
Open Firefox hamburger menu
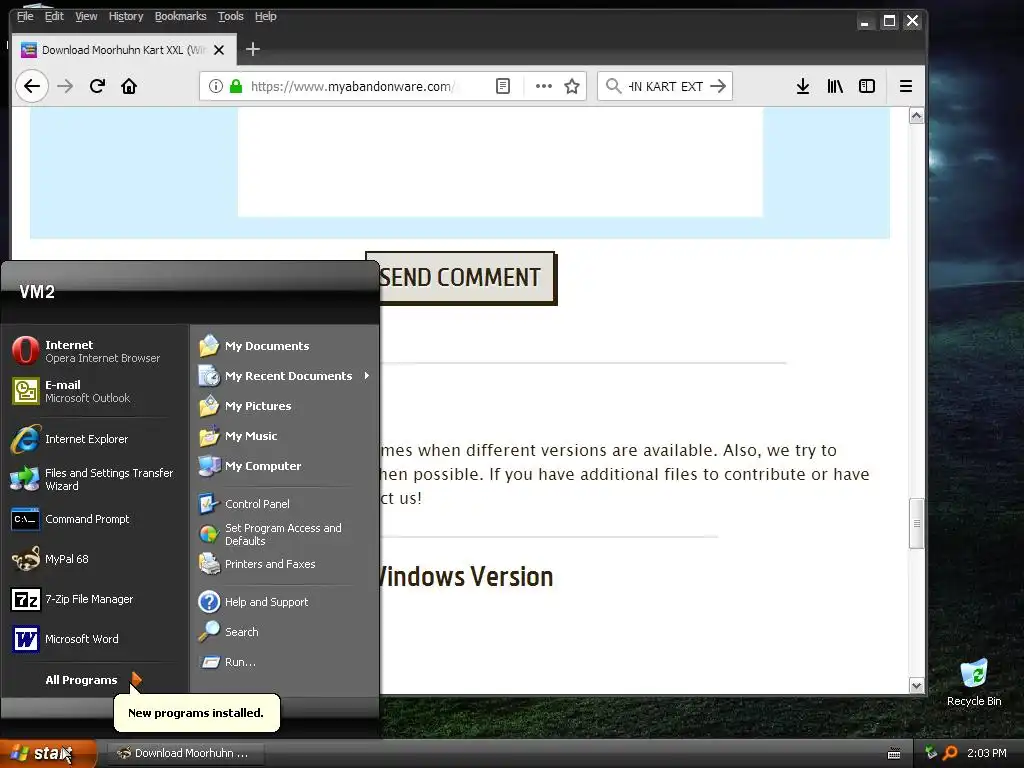pos(906,86)
